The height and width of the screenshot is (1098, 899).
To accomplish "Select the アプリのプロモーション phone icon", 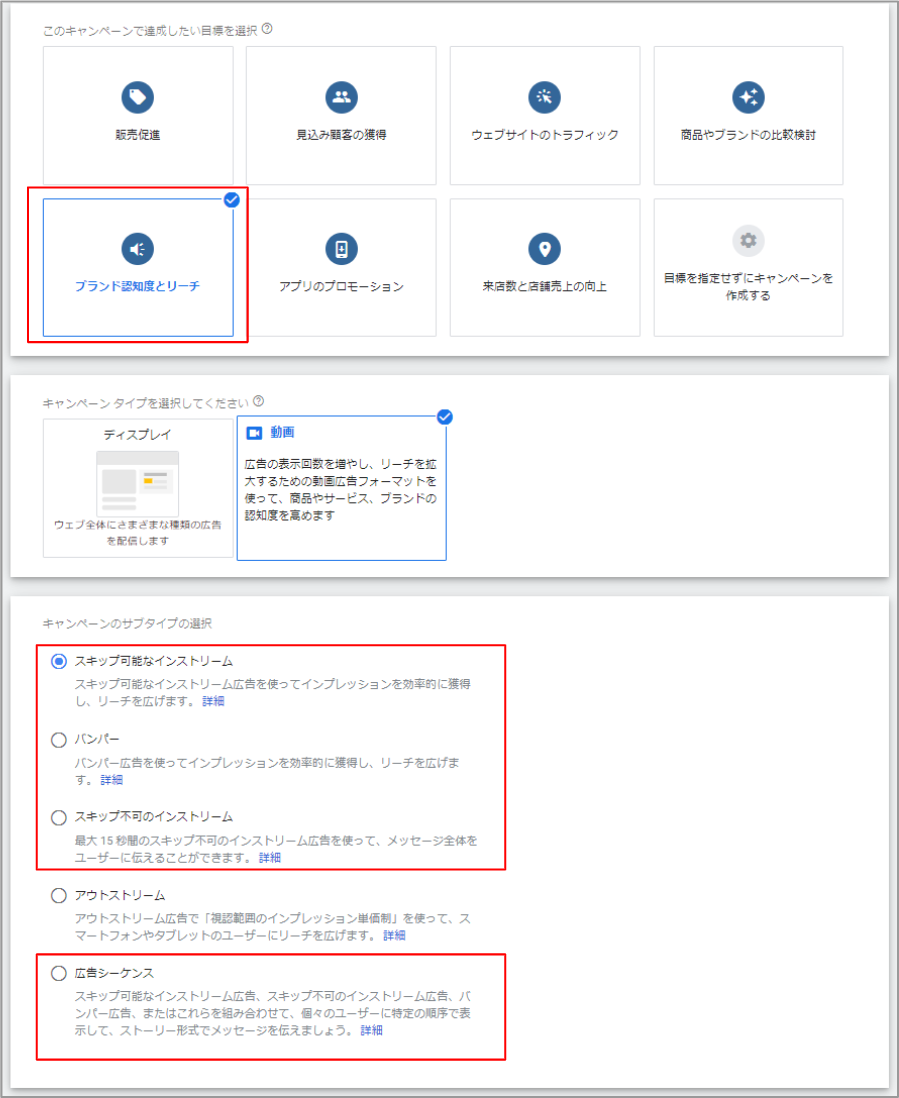I will (x=341, y=249).
